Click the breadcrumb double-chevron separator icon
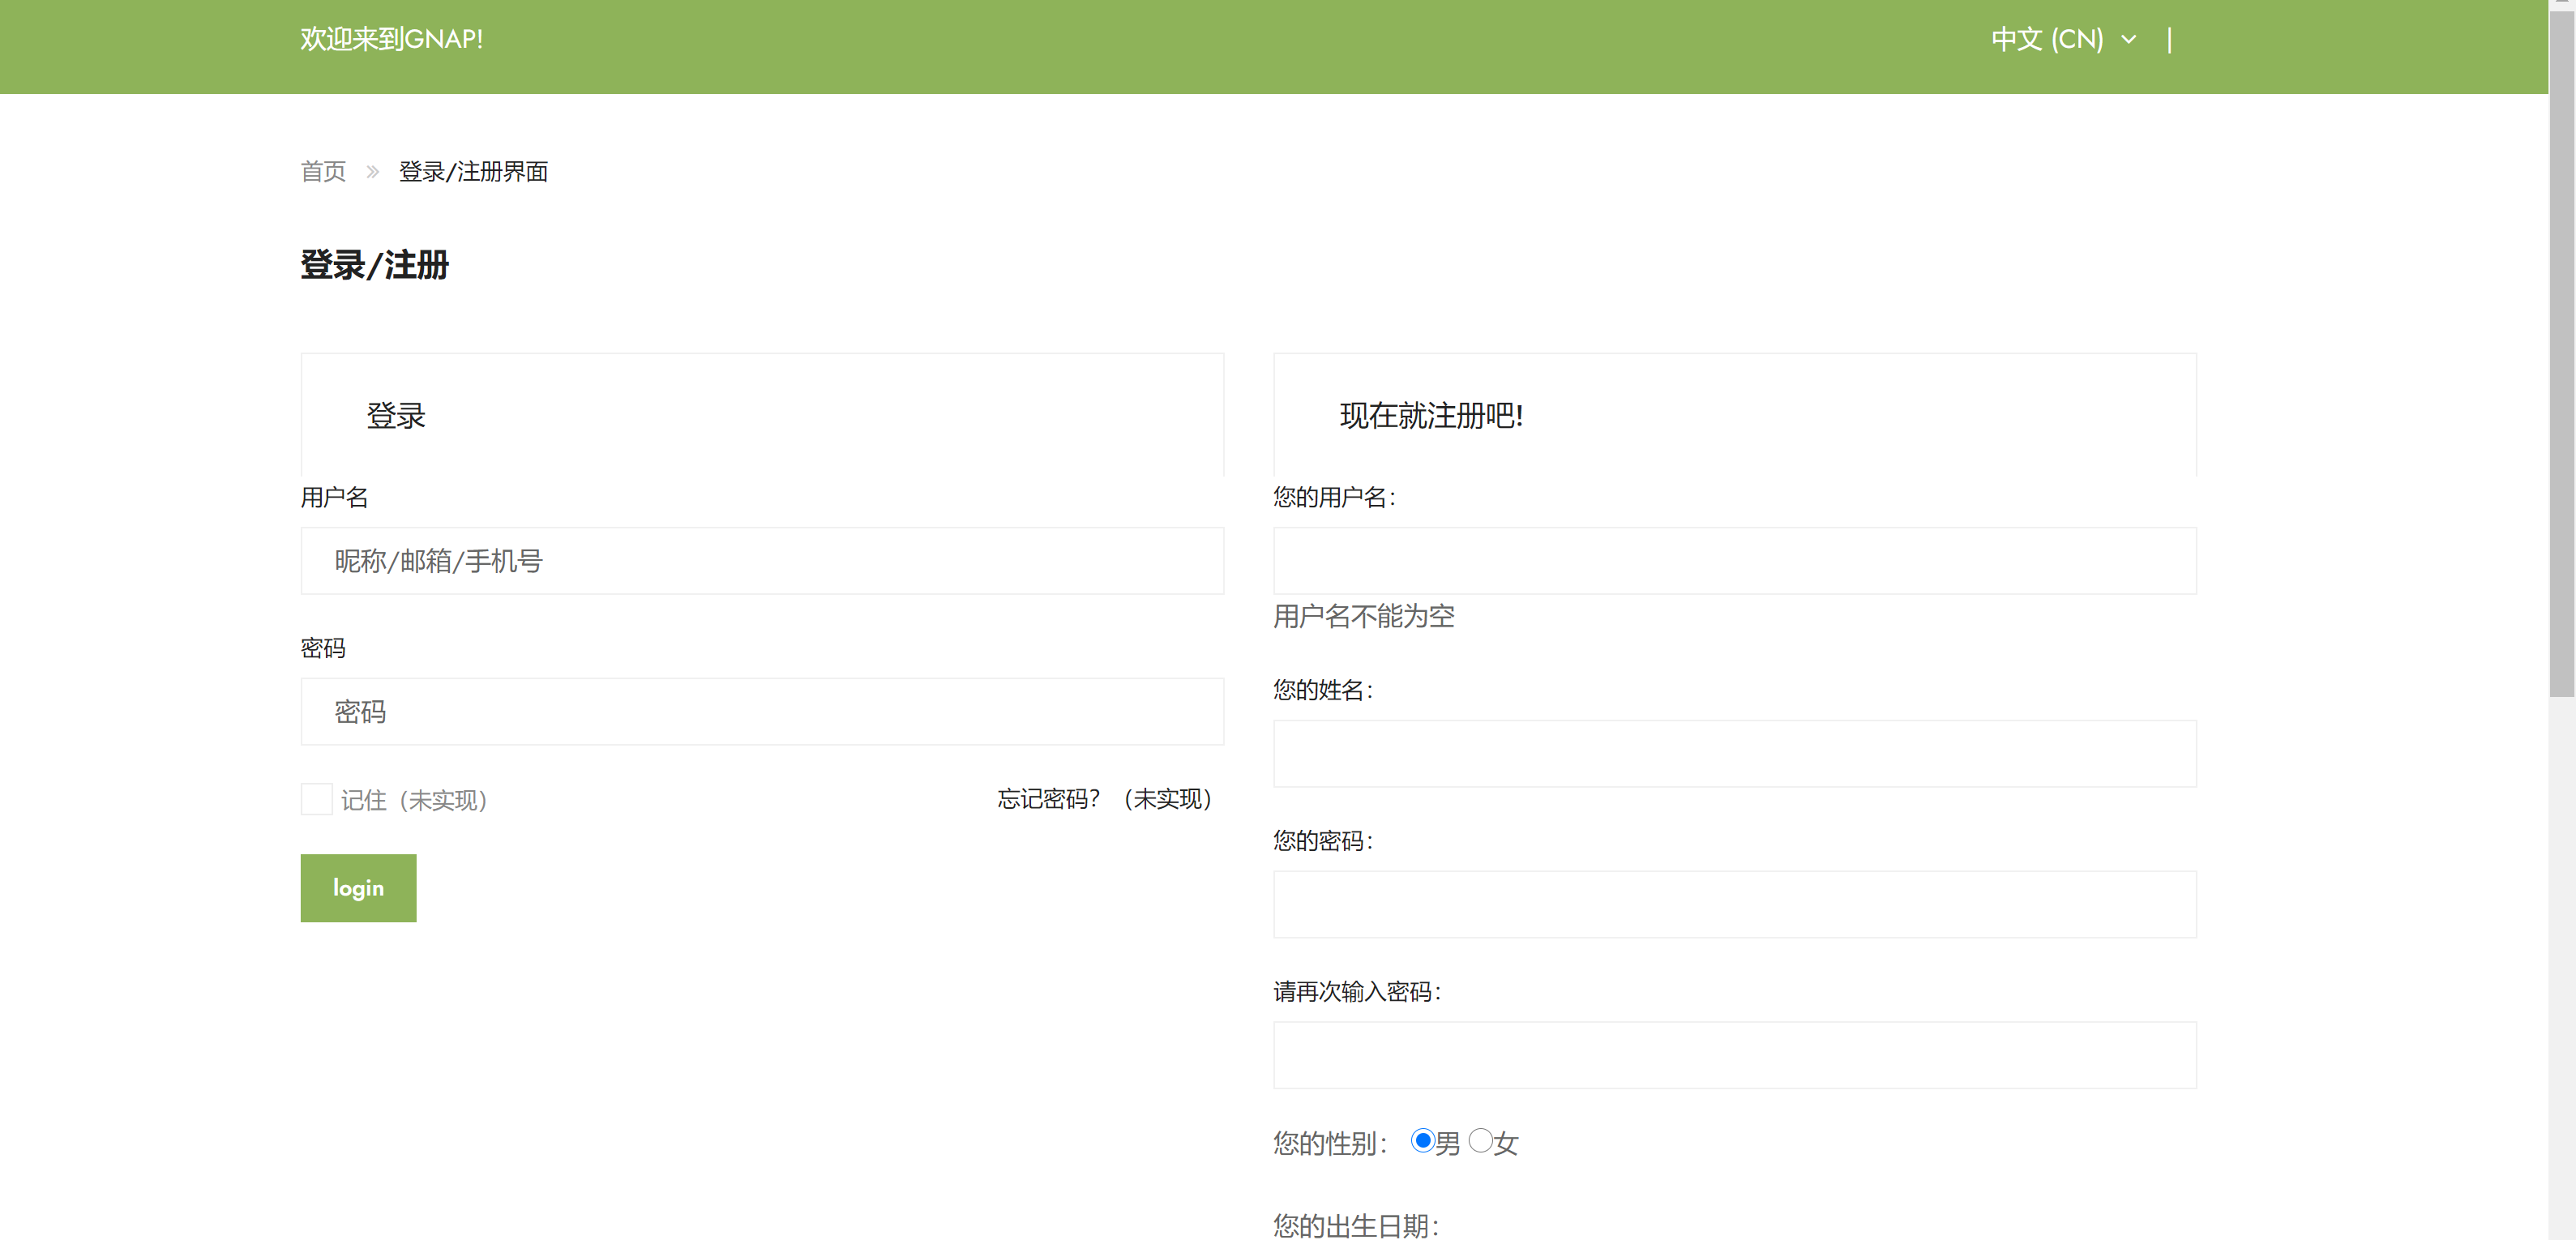2576x1240 pixels. pyautogui.click(x=372, y=172)
